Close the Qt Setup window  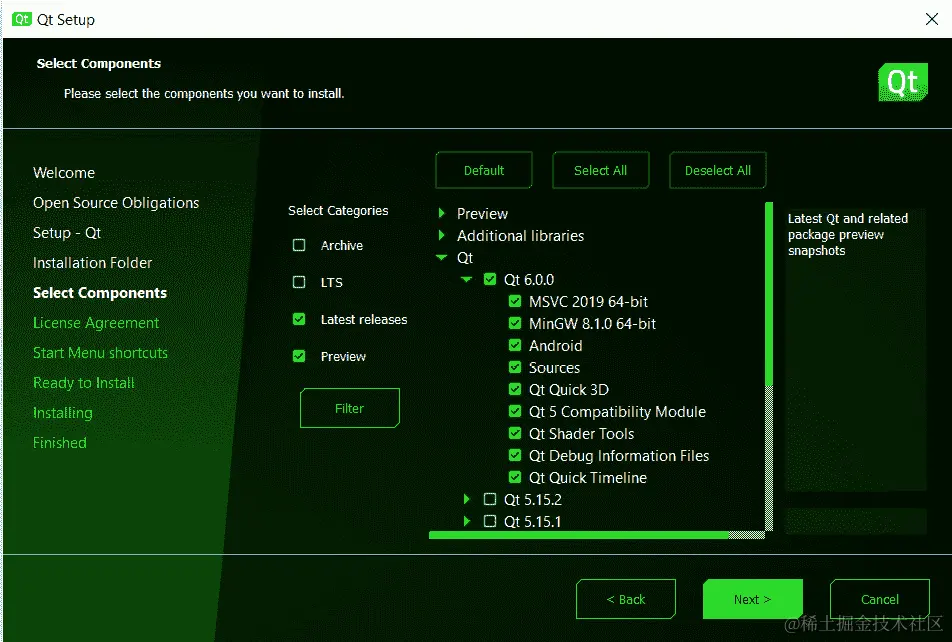tap(932, 19)
